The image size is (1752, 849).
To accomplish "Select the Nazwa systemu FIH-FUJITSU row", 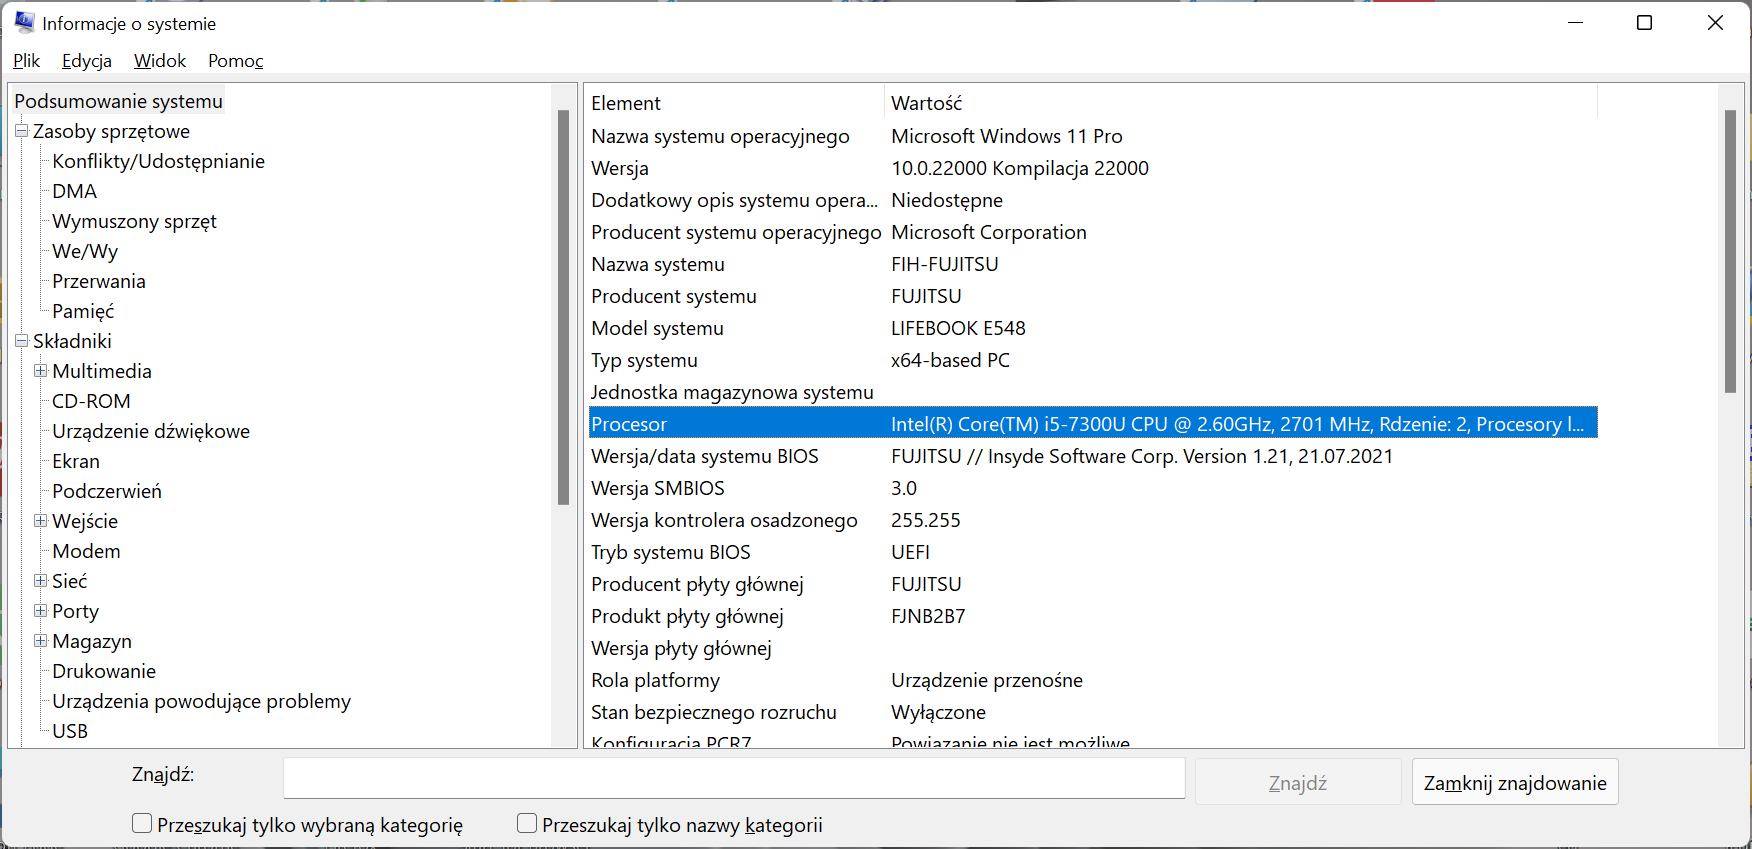I will (x=1093, y=264).
